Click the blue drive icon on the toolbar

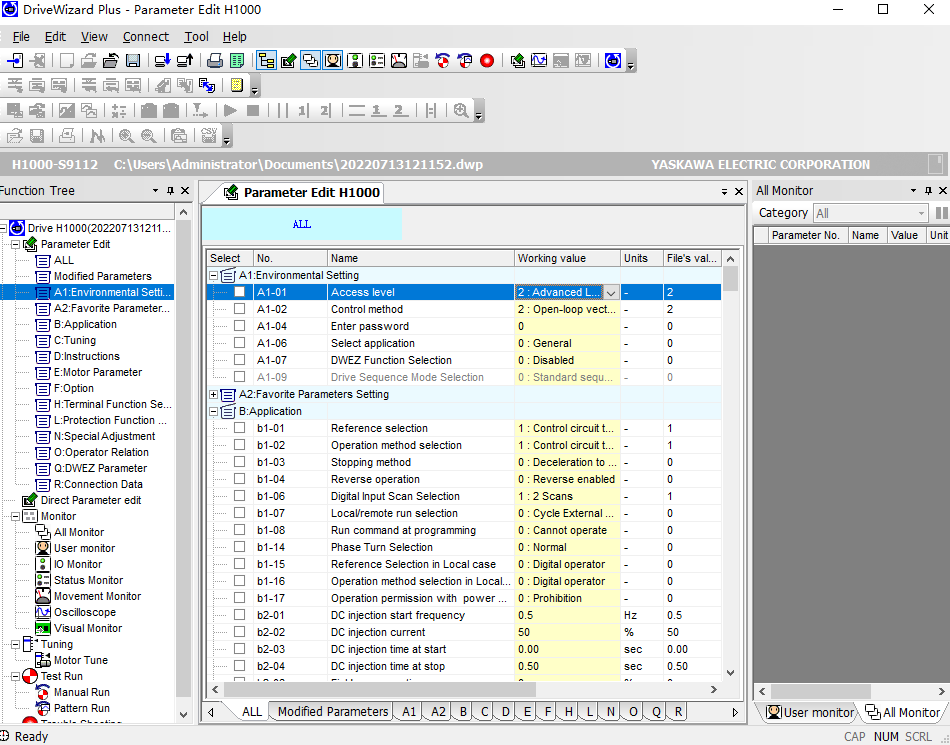[x=613, y=61]
